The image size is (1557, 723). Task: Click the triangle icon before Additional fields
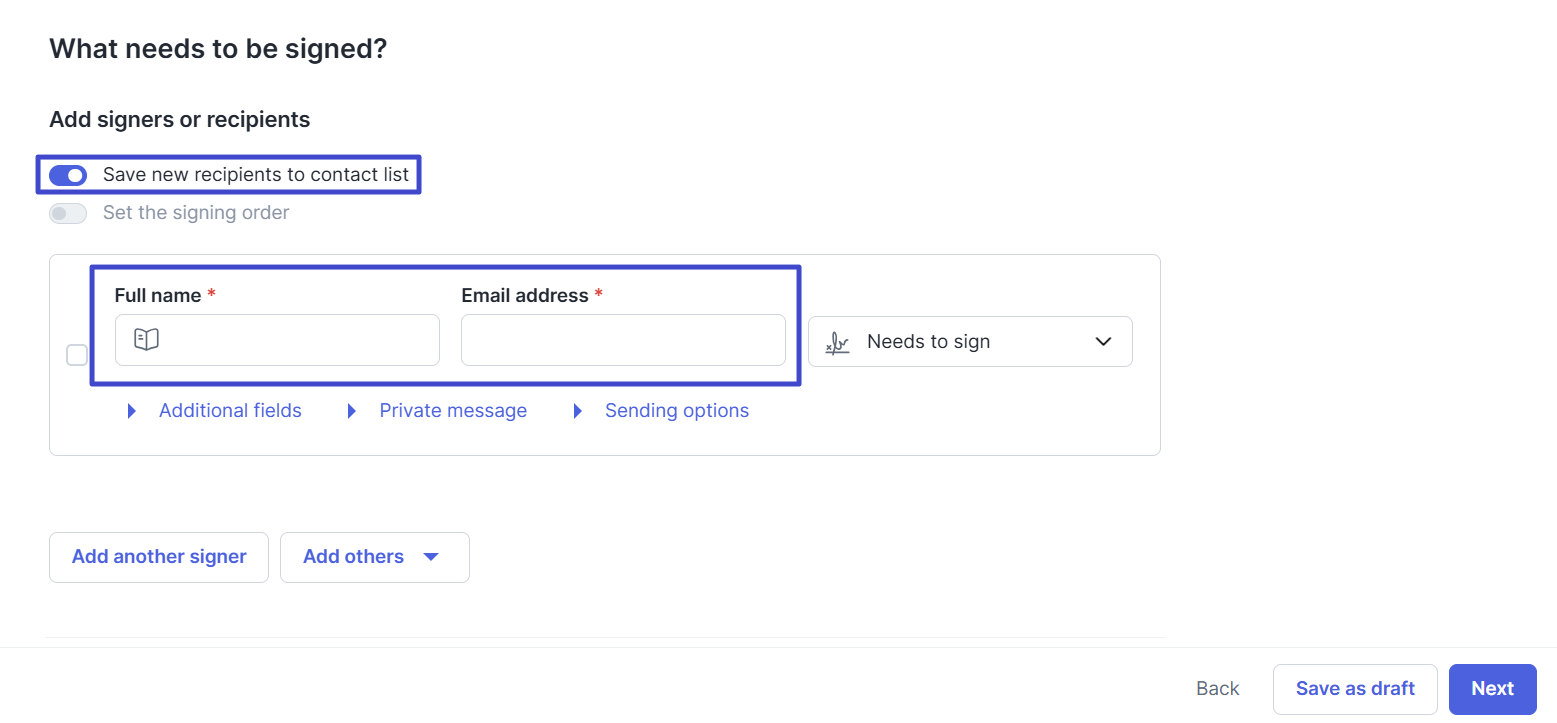tap(132, 411)
